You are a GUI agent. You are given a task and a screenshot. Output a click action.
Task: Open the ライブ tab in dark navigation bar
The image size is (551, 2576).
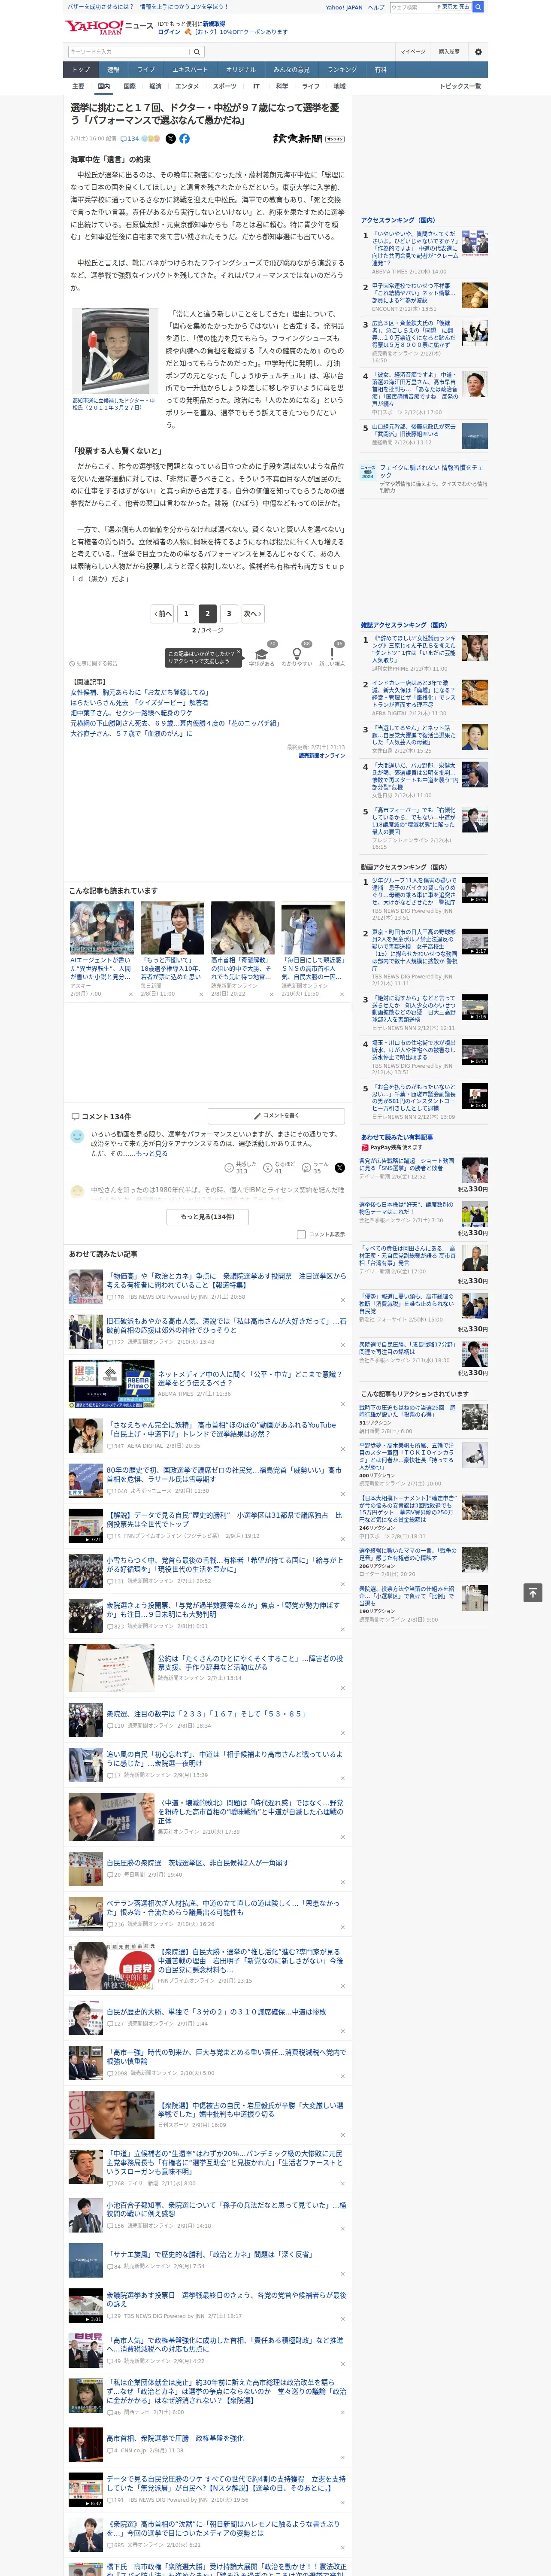(x=146, y=70)
